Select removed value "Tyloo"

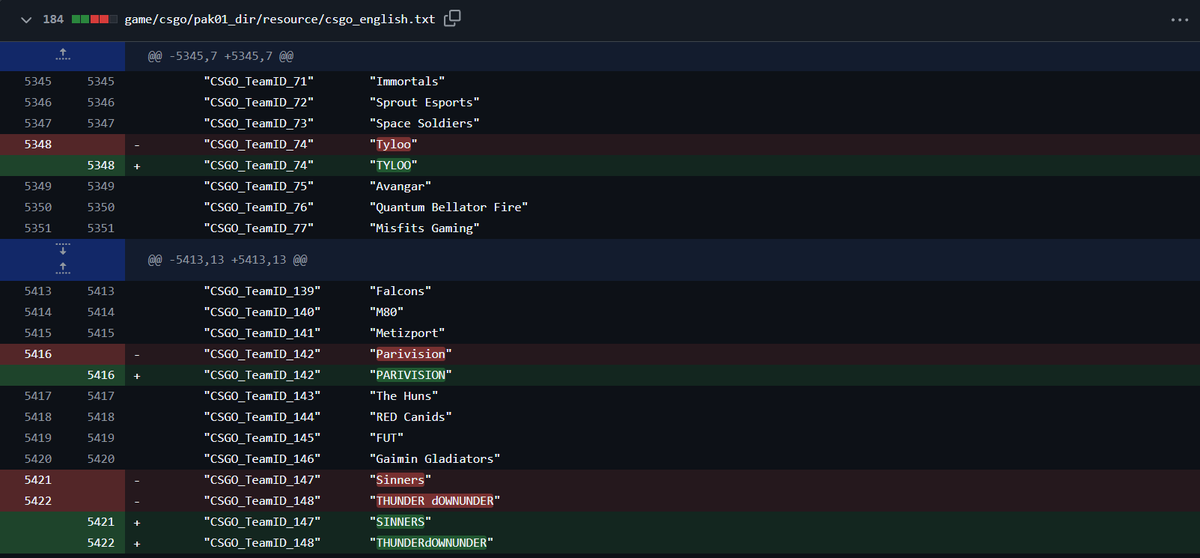point(393,144)
